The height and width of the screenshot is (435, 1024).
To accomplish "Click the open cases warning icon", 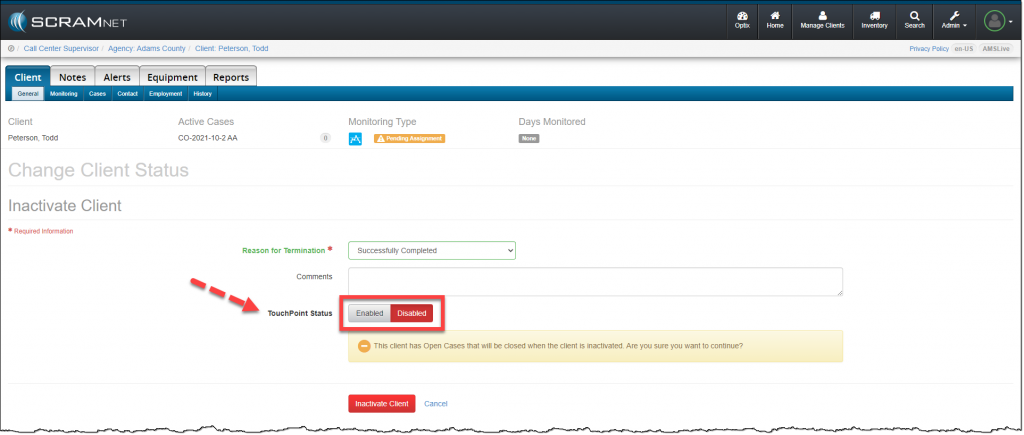I will pos(364,346).
